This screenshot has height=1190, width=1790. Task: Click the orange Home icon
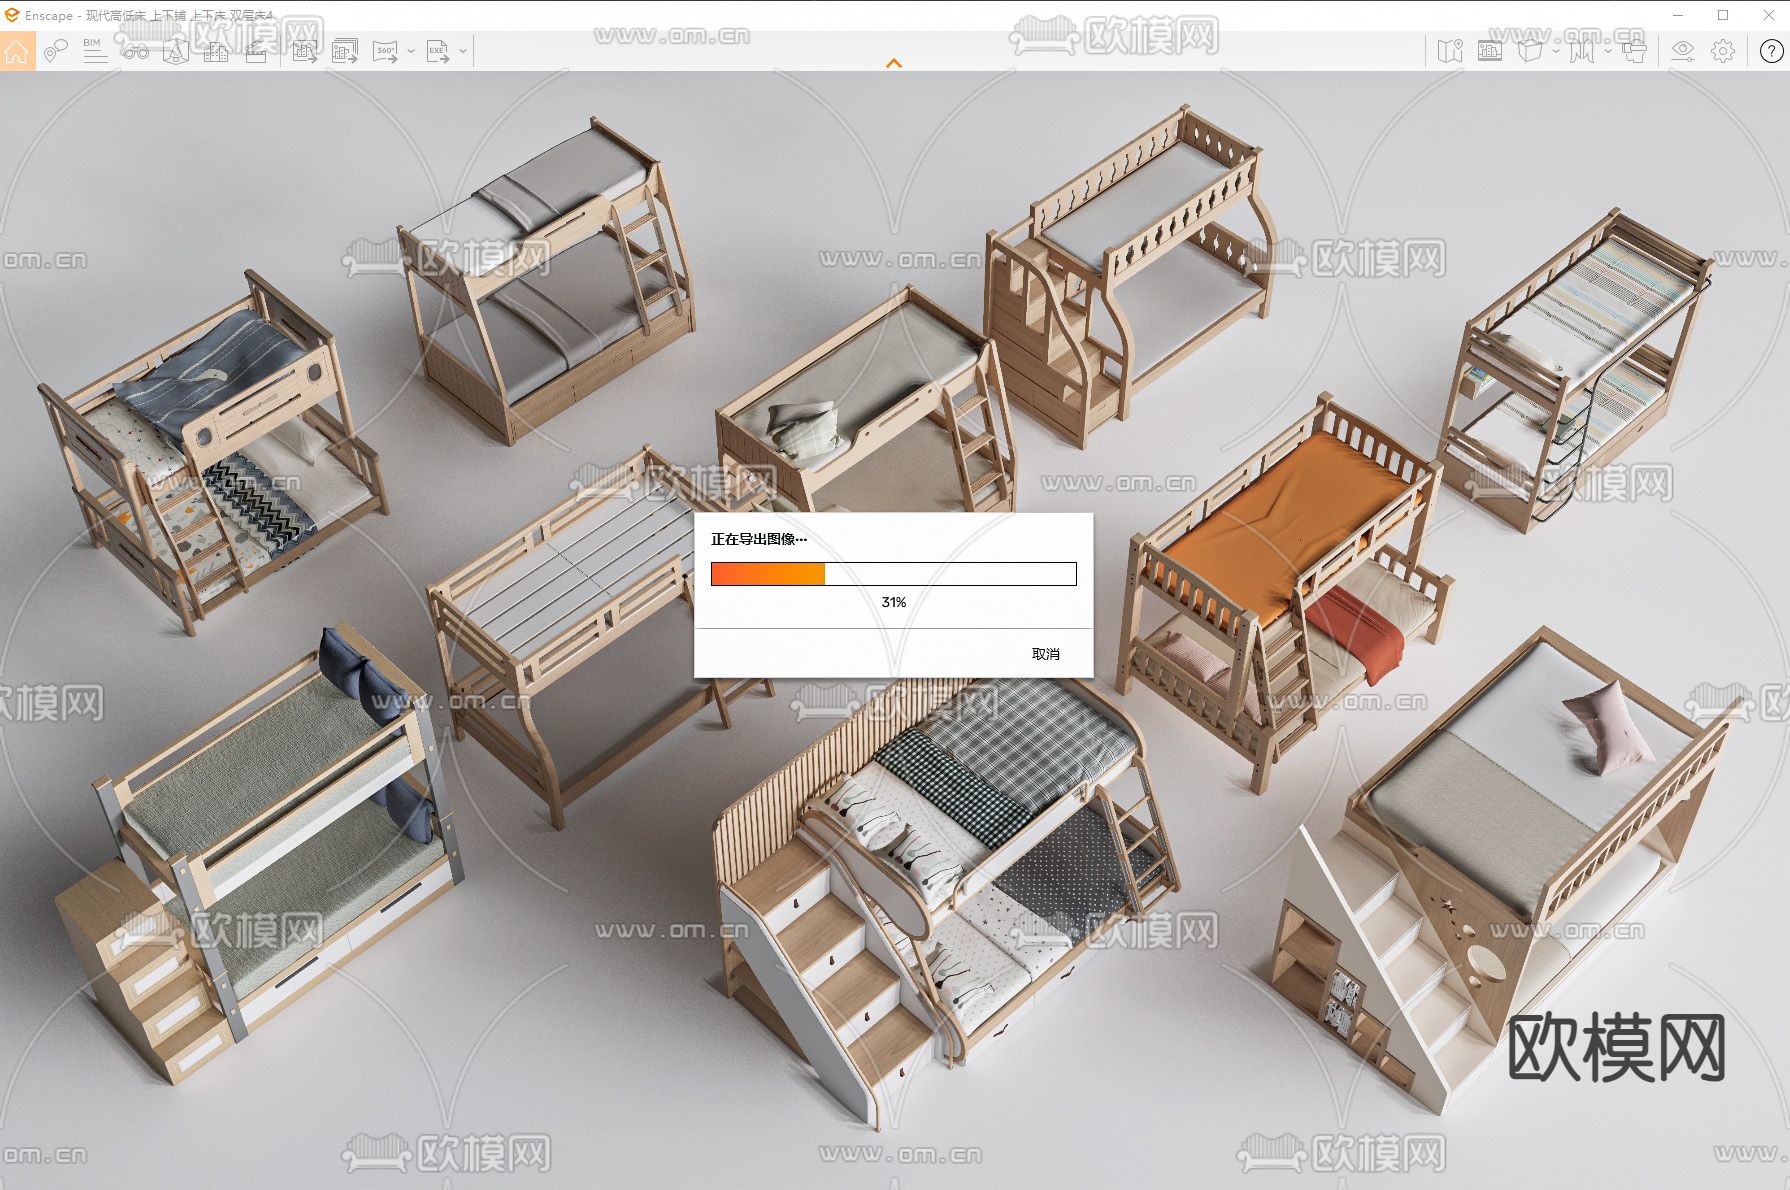click(17, 51)
